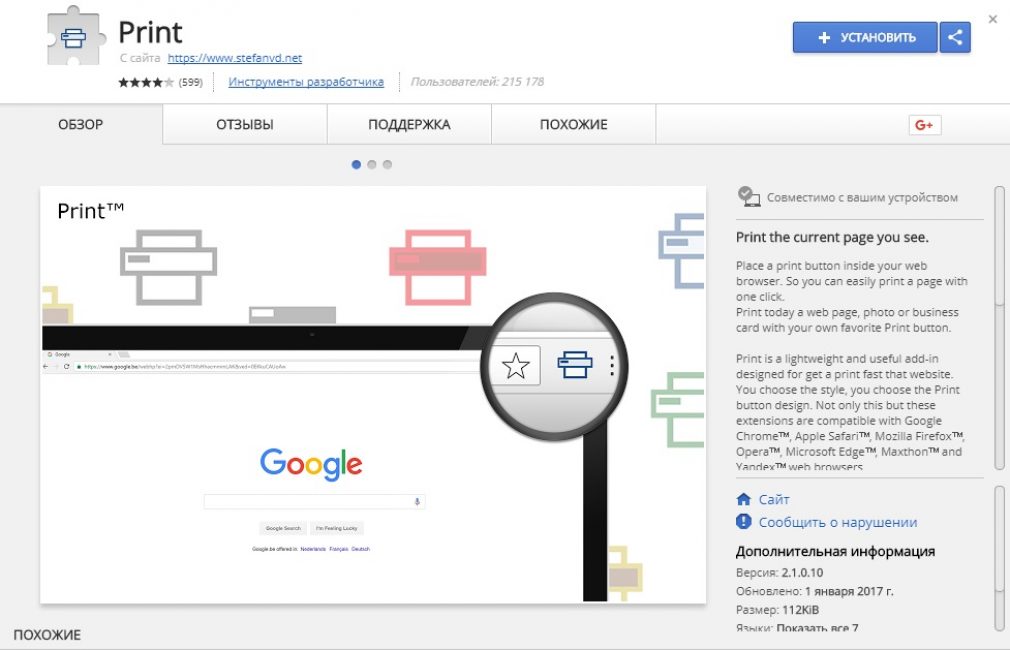Open the ОБЗОР tab
1010x650 pixels.
click(x=81, y=124)
